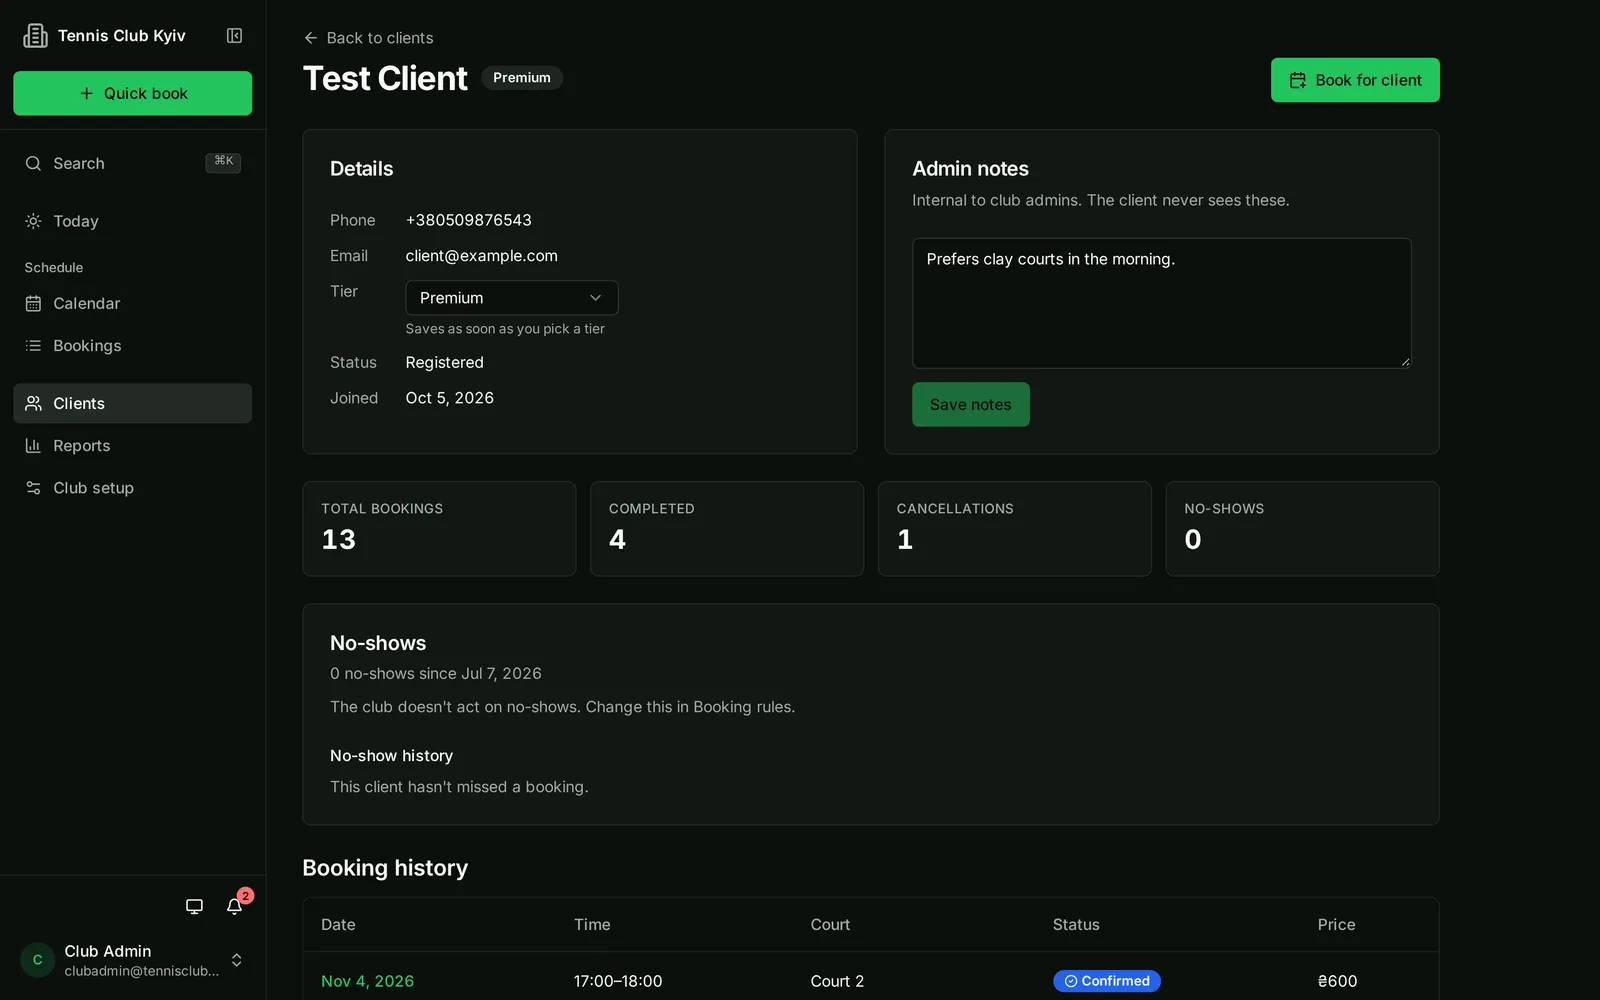Screen dimensions: 1600x1000
Task: Click the people icon beside Clients
Action: 33,403
